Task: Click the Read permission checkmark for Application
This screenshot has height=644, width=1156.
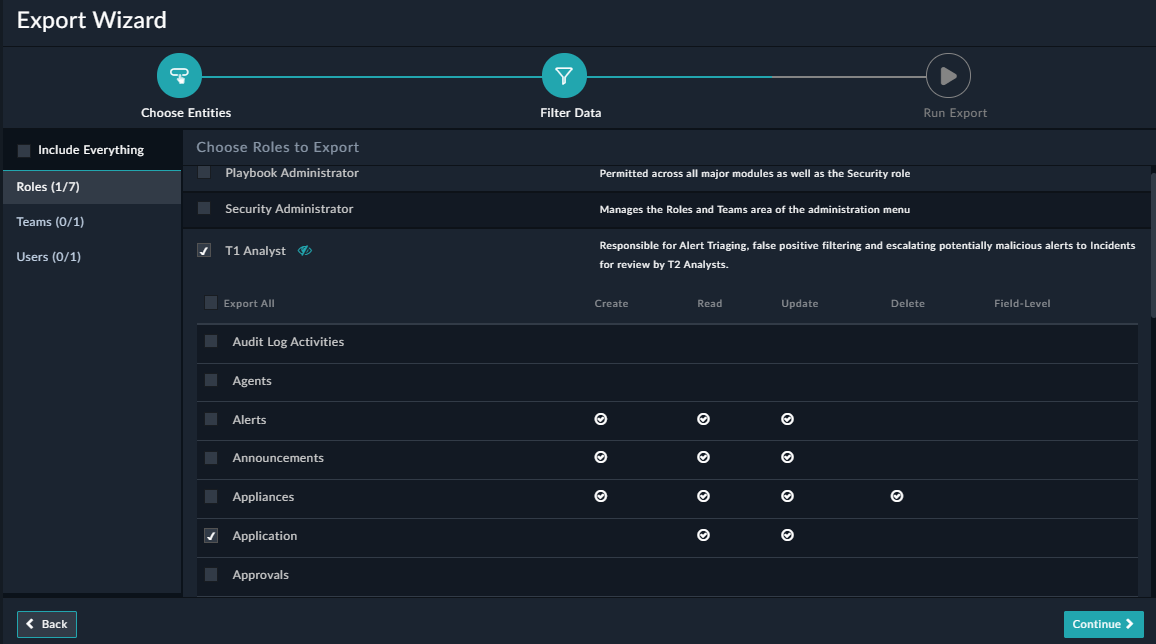Action: coord(703,535)
